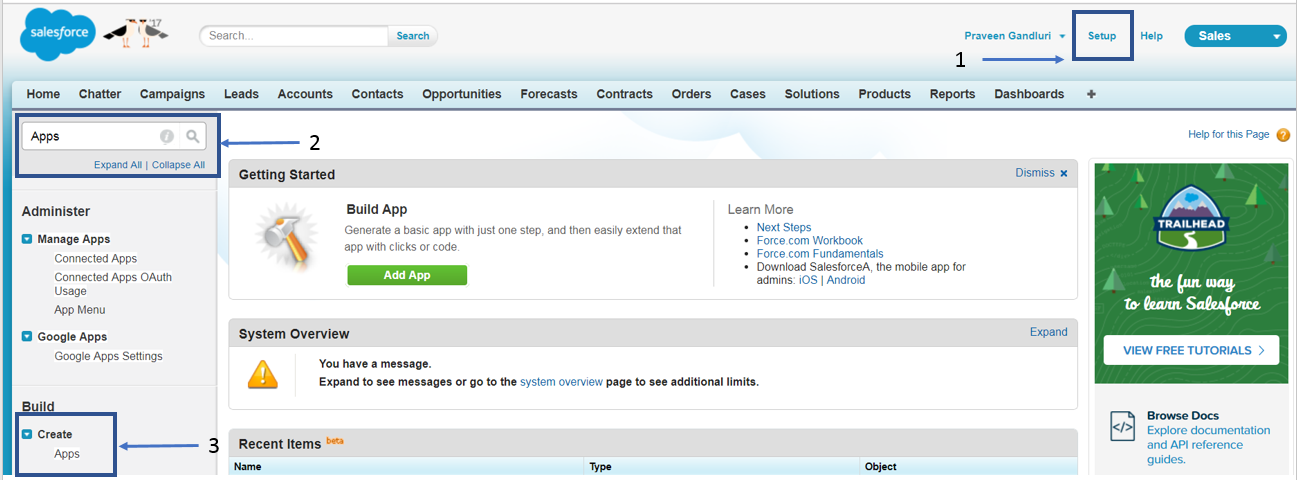Screen dimensions: 1297x480
Task: Click the info icon in sidebar search box
Action: [167, 136]
